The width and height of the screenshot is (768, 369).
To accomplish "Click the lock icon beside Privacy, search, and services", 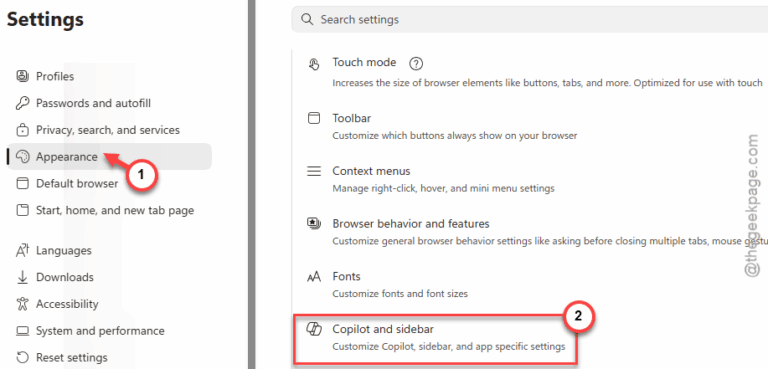I will 23,130.
